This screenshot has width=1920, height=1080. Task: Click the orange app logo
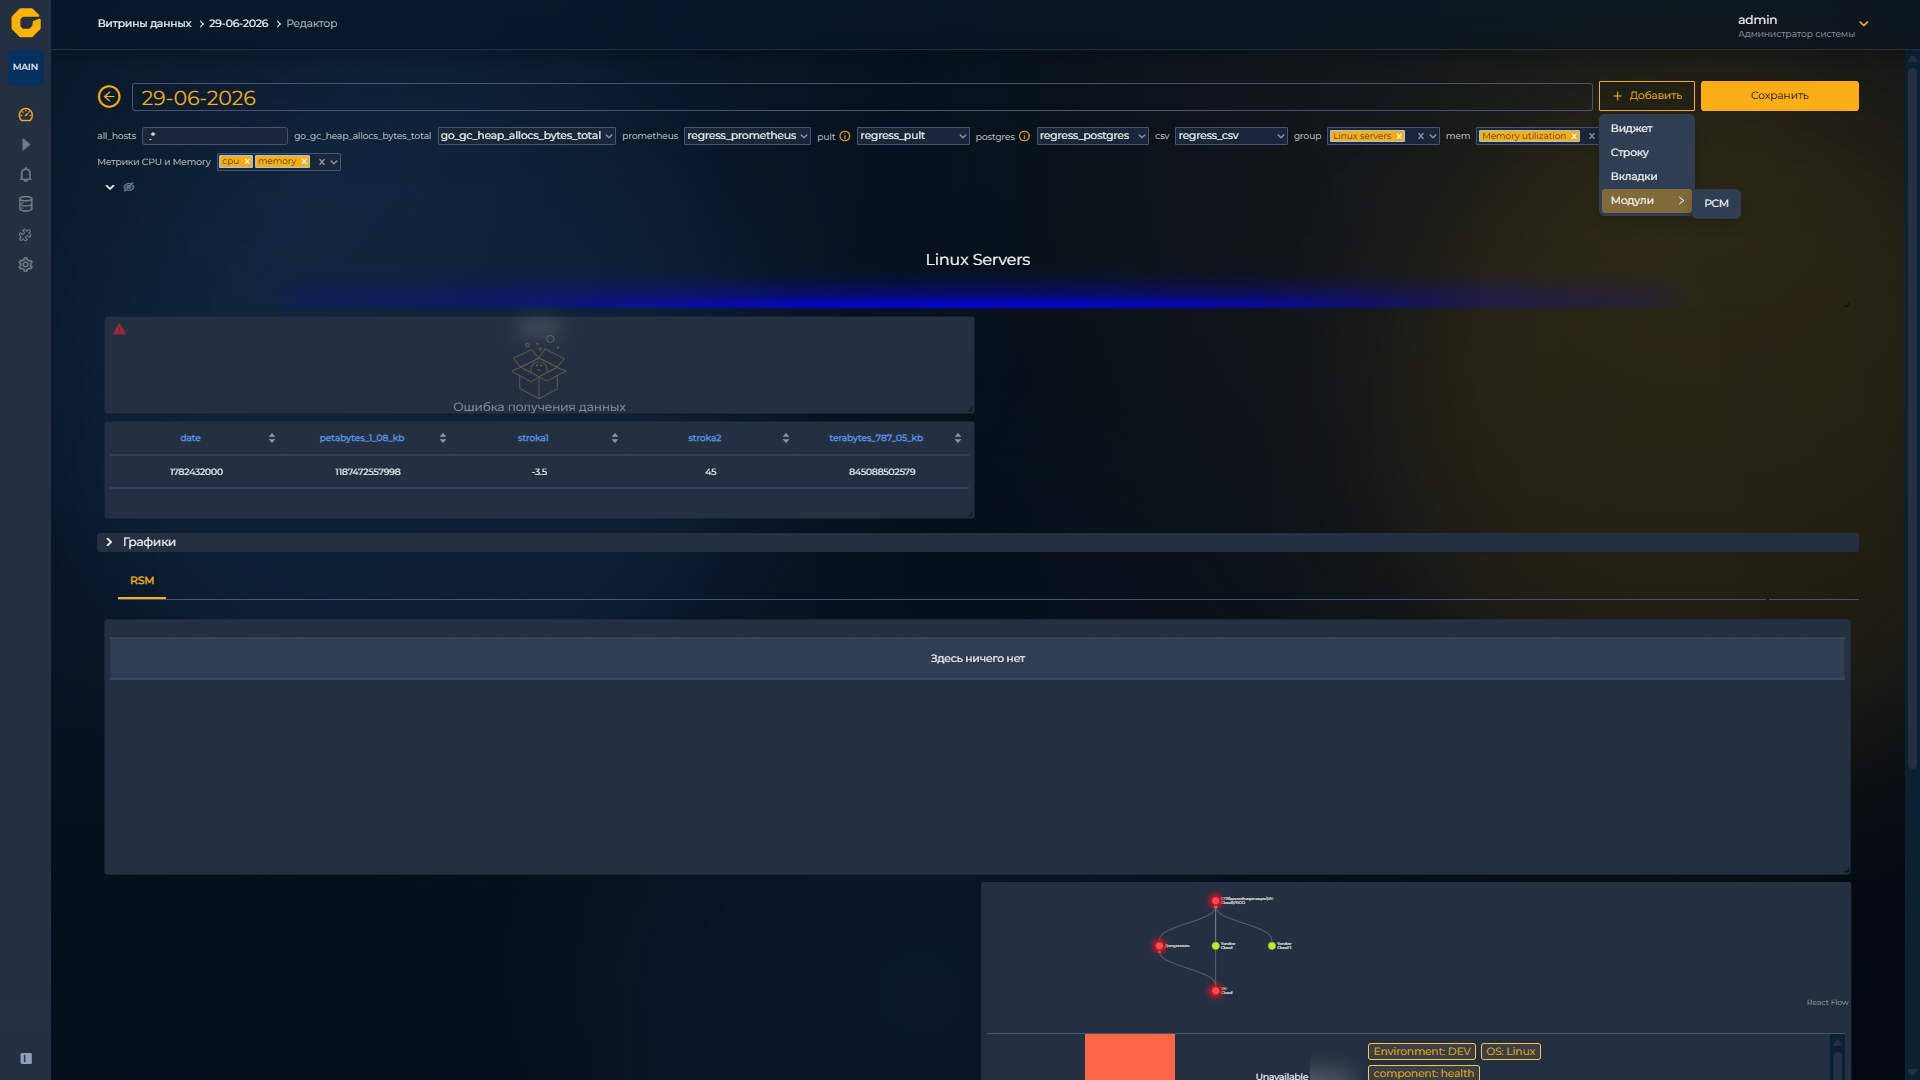click(26, 22)
